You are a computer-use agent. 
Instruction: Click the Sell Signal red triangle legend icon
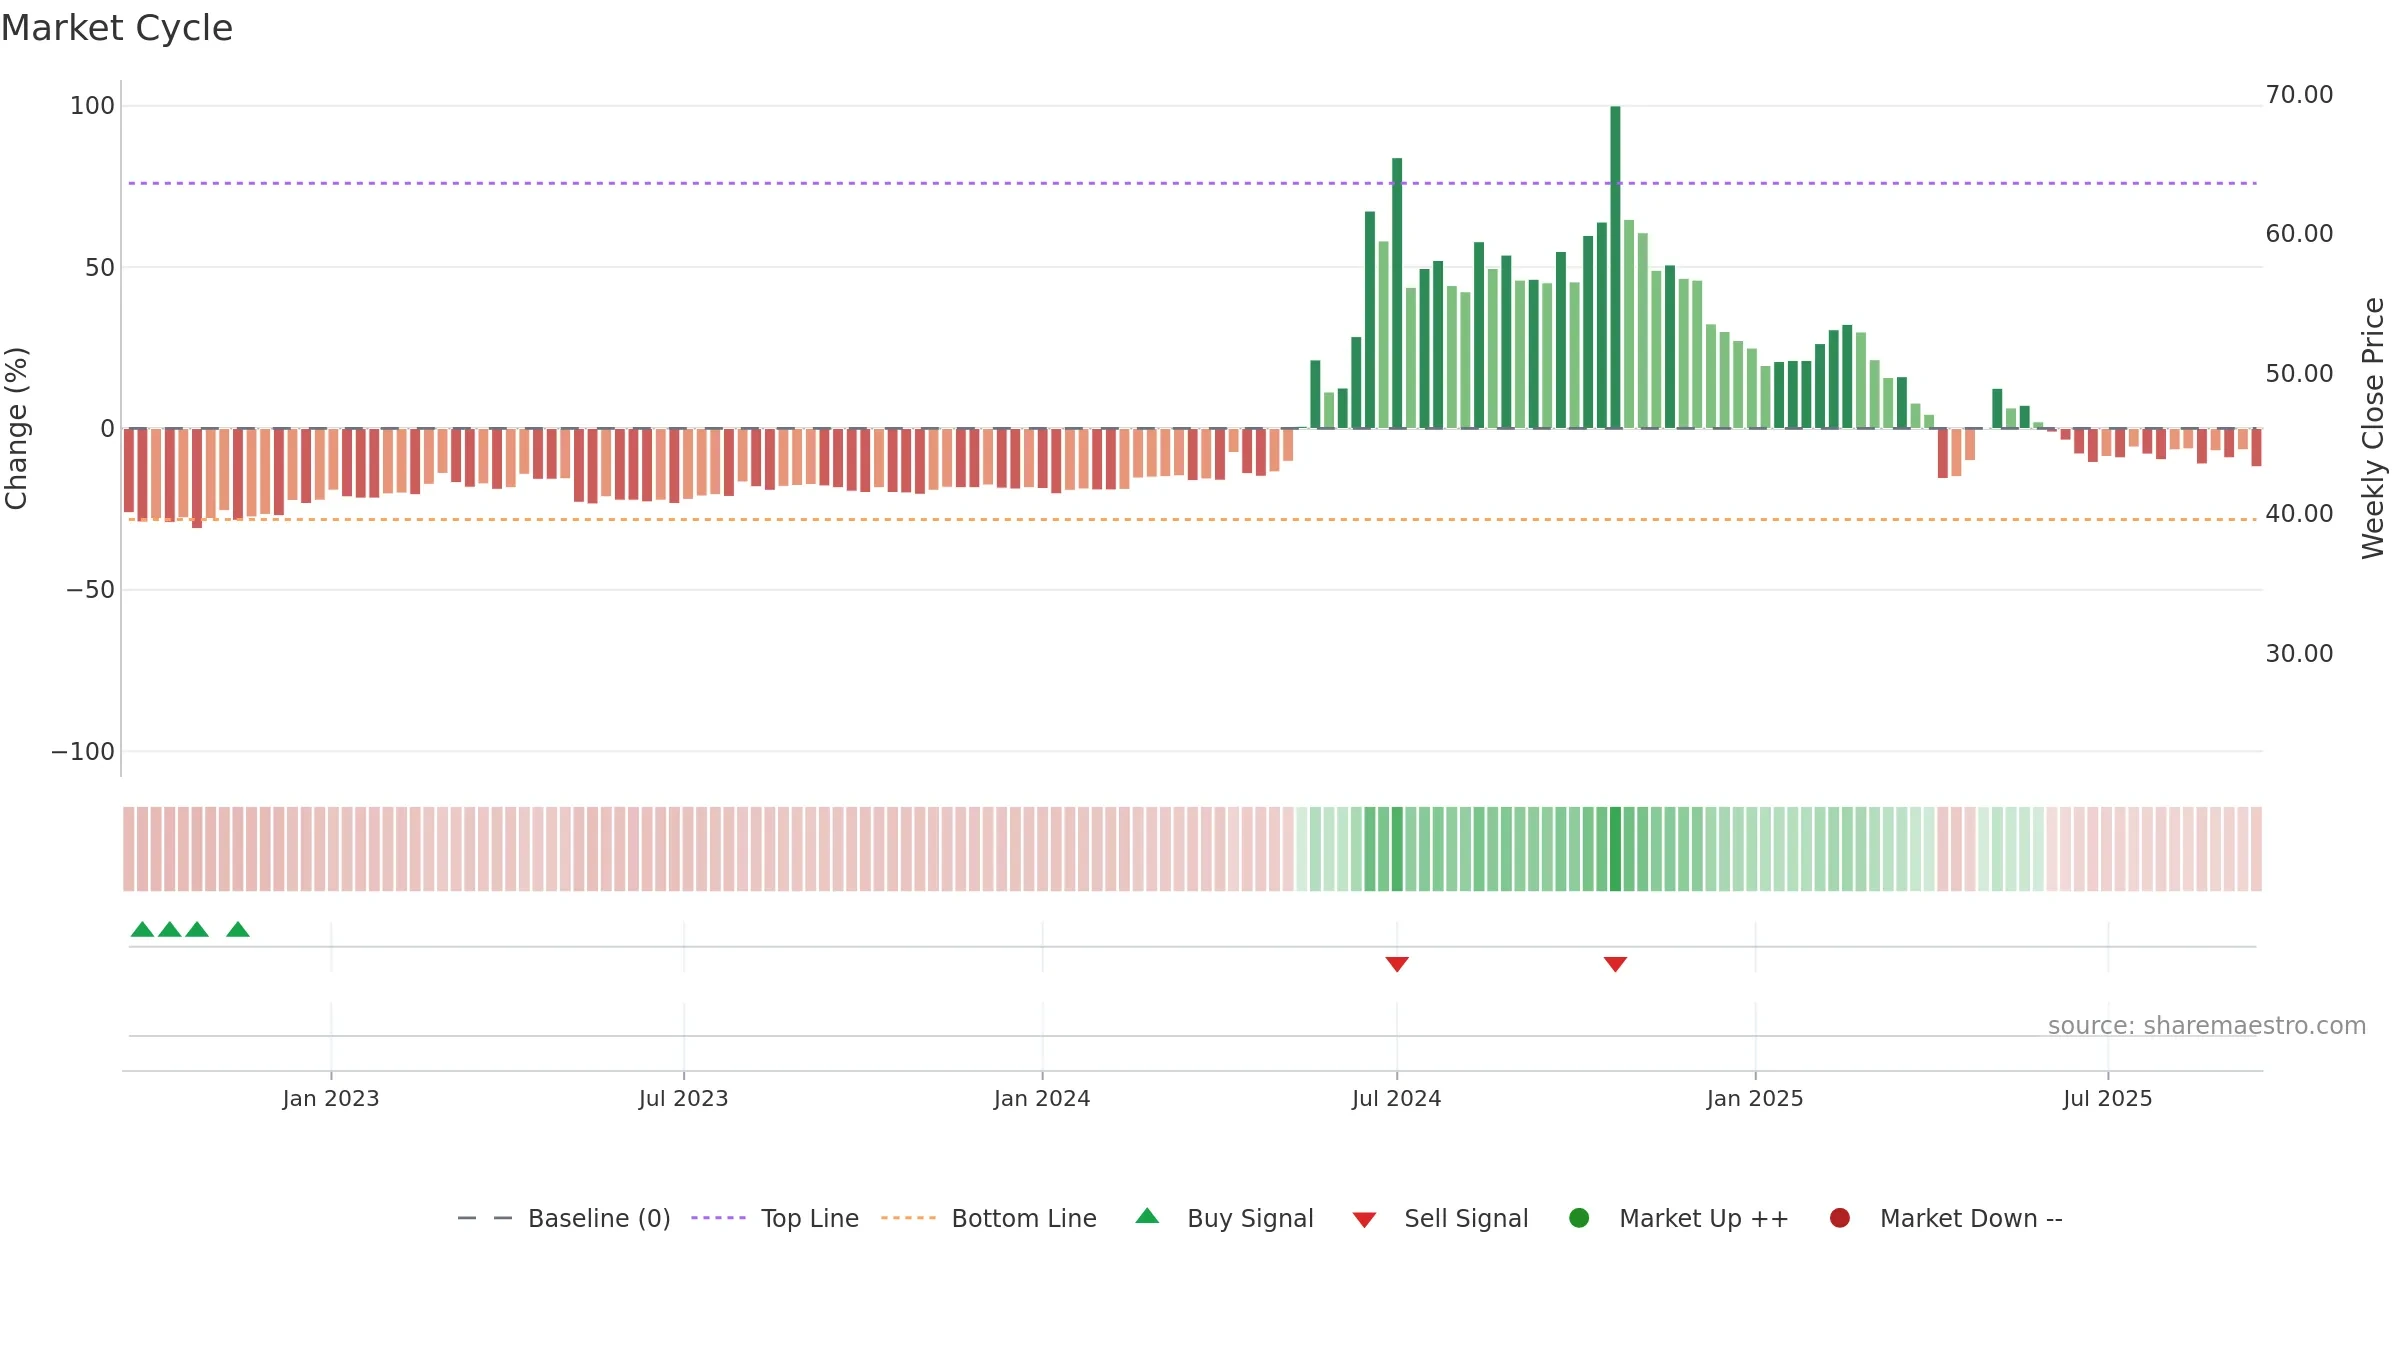(1364, 1220)
